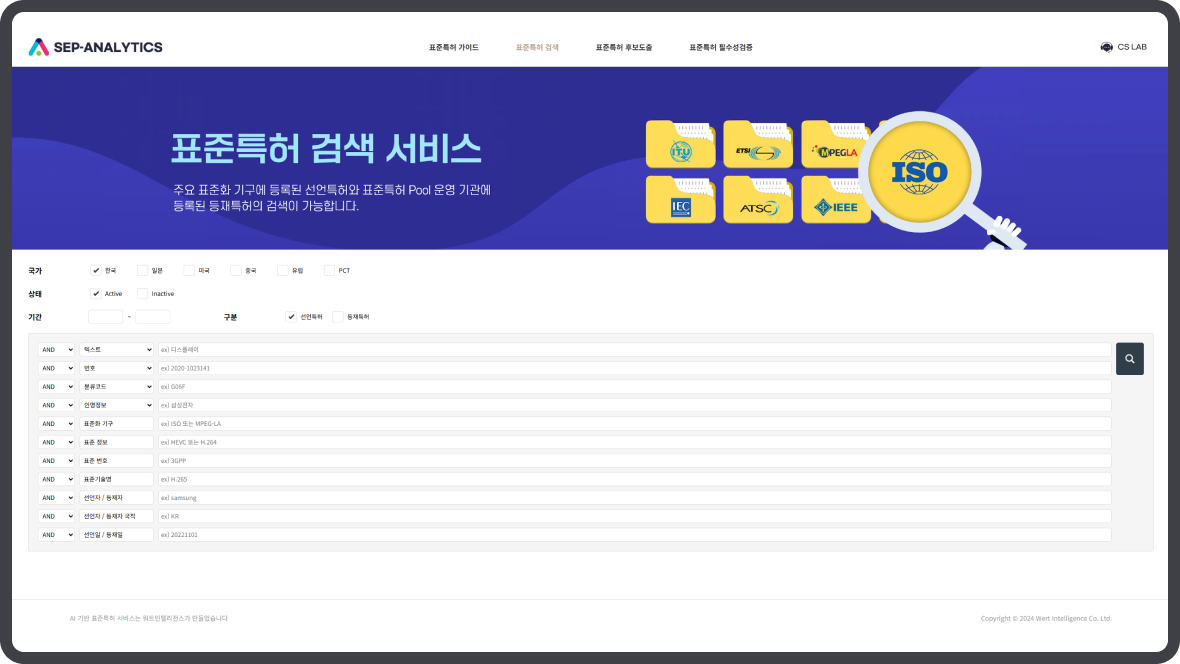
Task: Open the 표준특허 가이드 menu
Action: (454, 47)
